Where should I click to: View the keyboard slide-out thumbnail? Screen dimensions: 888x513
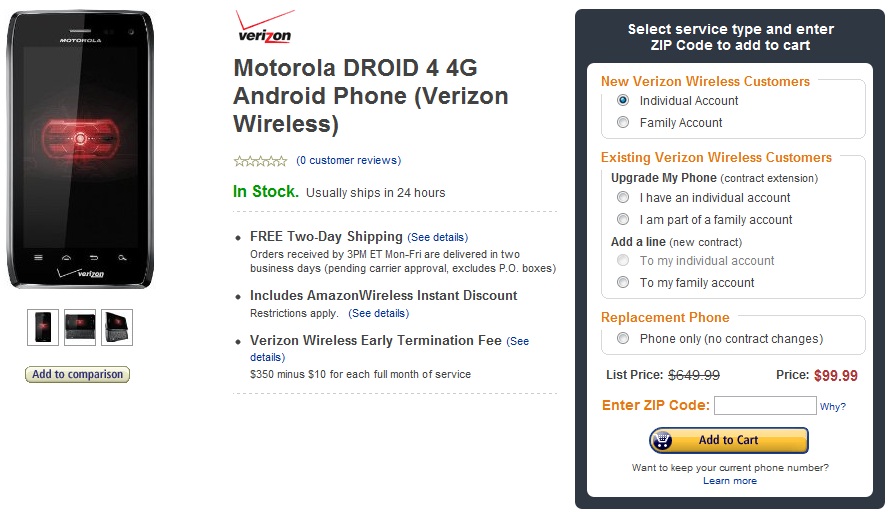[80, 327]
